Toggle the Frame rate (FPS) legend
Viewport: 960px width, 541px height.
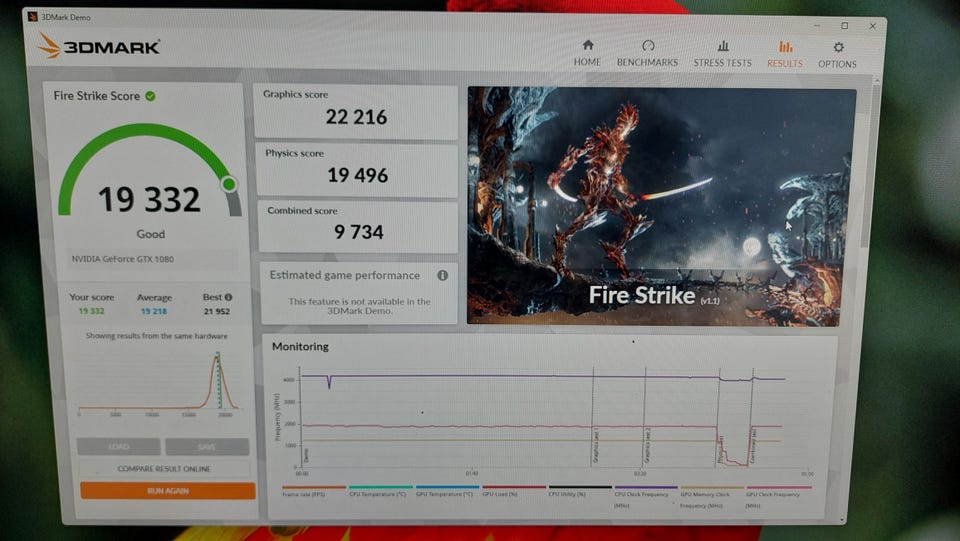[312, 492]
